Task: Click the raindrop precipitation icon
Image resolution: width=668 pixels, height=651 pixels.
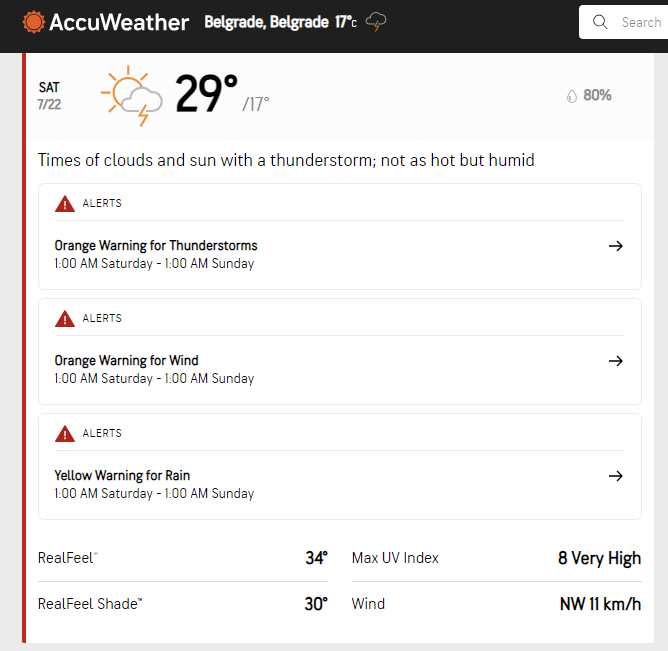Action: click(572, 96)
